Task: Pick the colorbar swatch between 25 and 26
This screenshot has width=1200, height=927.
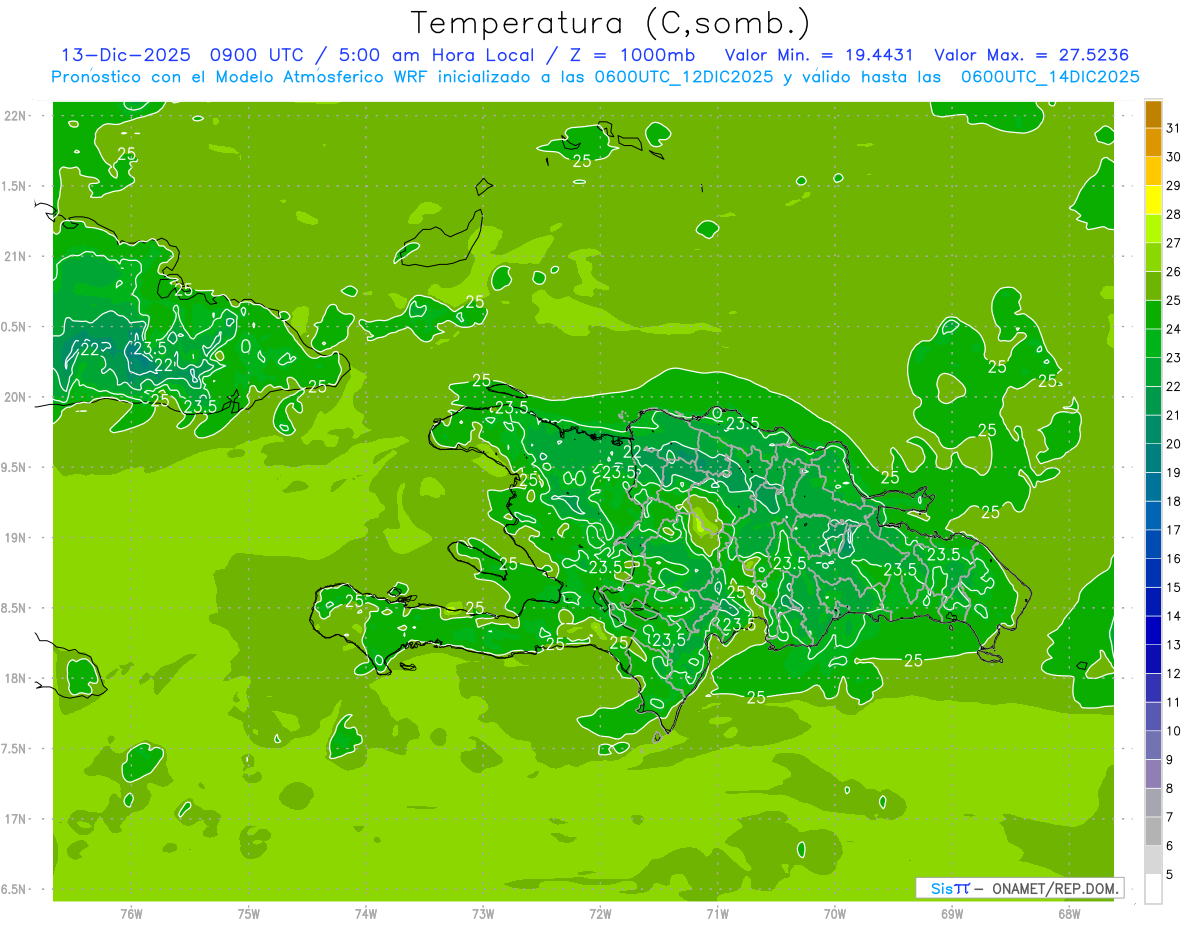Action: click(x=1153, y=286)
